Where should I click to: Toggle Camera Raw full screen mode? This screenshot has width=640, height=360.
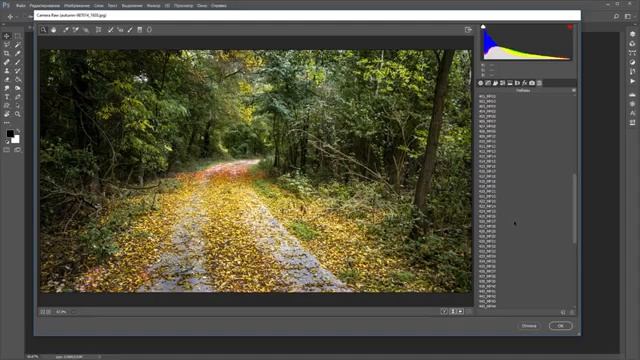click(468, 30)
